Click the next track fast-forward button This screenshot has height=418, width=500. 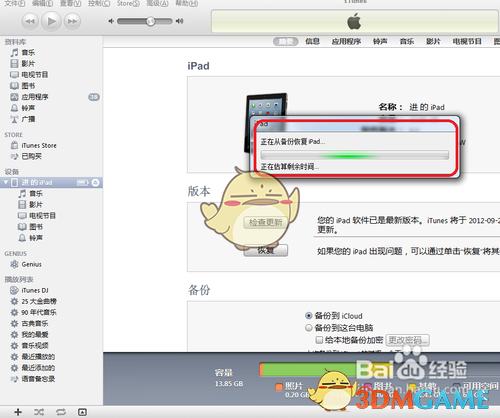click(72, 21)
